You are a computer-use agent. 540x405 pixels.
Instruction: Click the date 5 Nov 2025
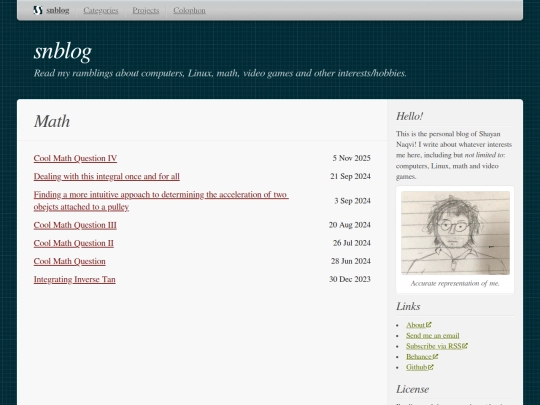[x=352, y=158]
